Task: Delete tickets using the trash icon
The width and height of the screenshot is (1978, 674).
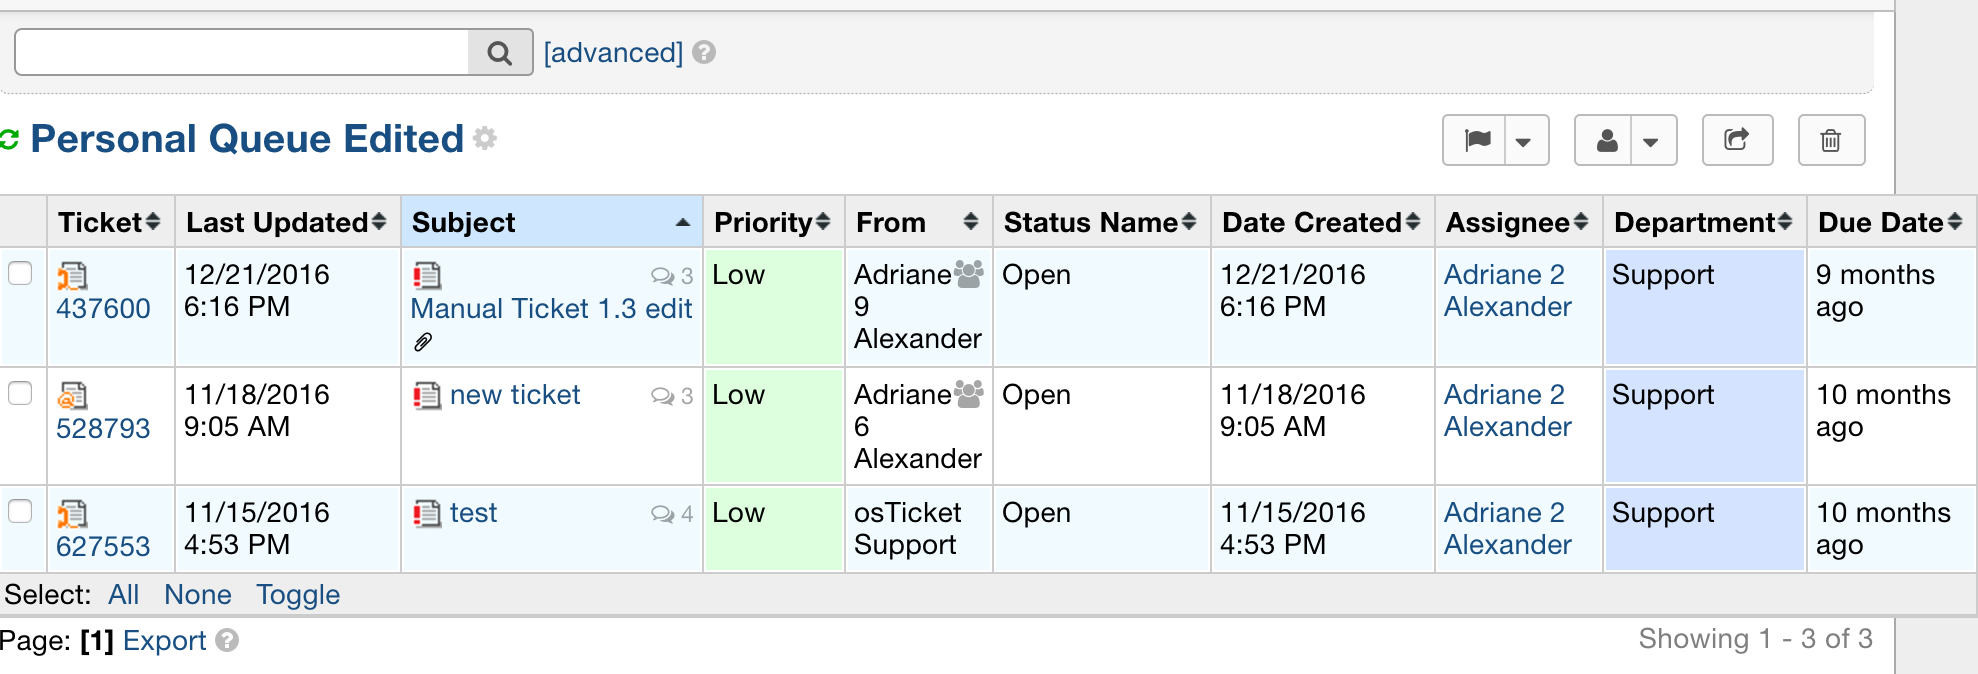Action: (x=1831, y=140)
